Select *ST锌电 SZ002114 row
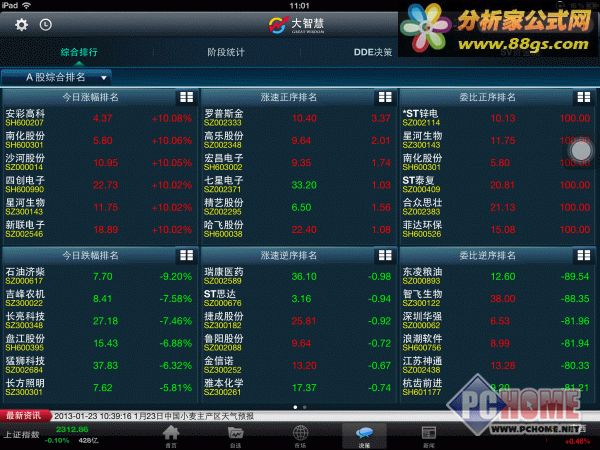 click(496, 118)
